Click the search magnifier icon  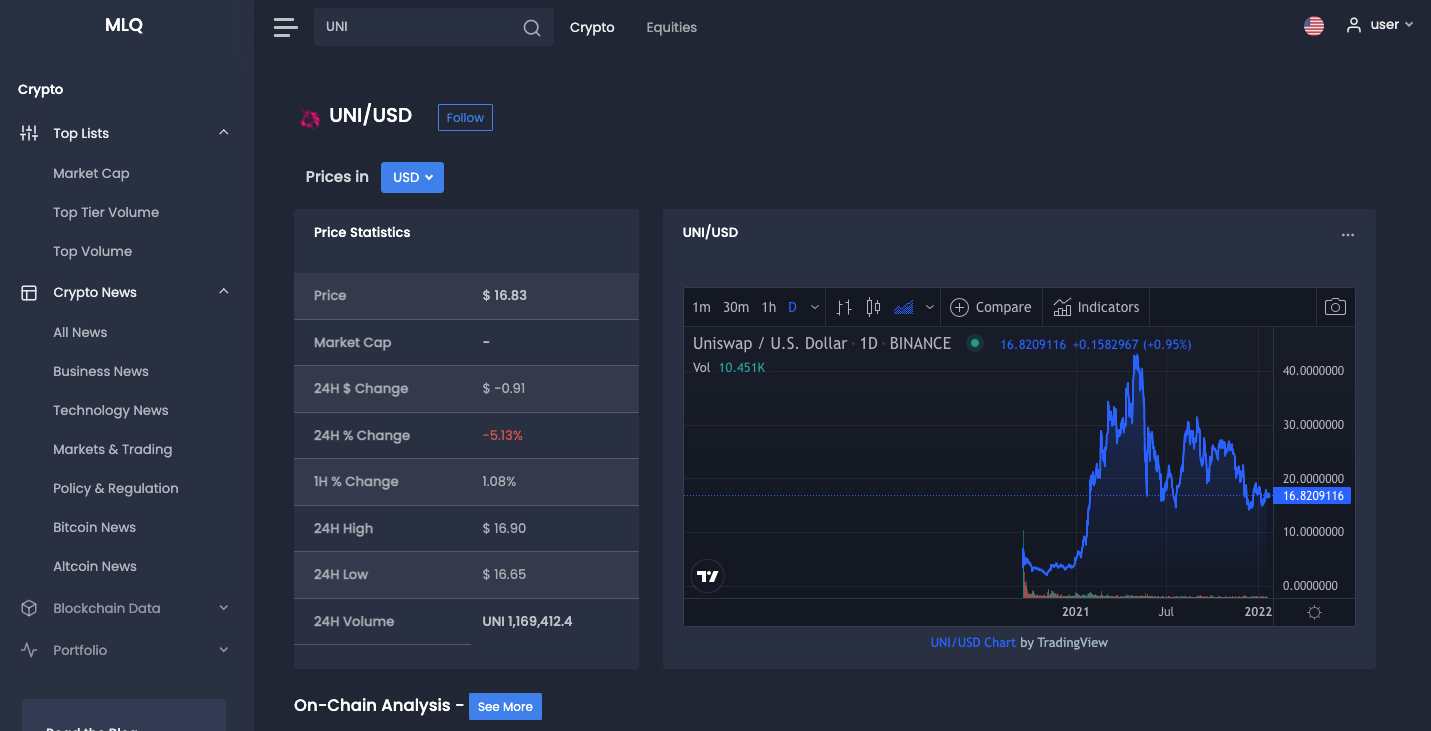pos(532,28)
